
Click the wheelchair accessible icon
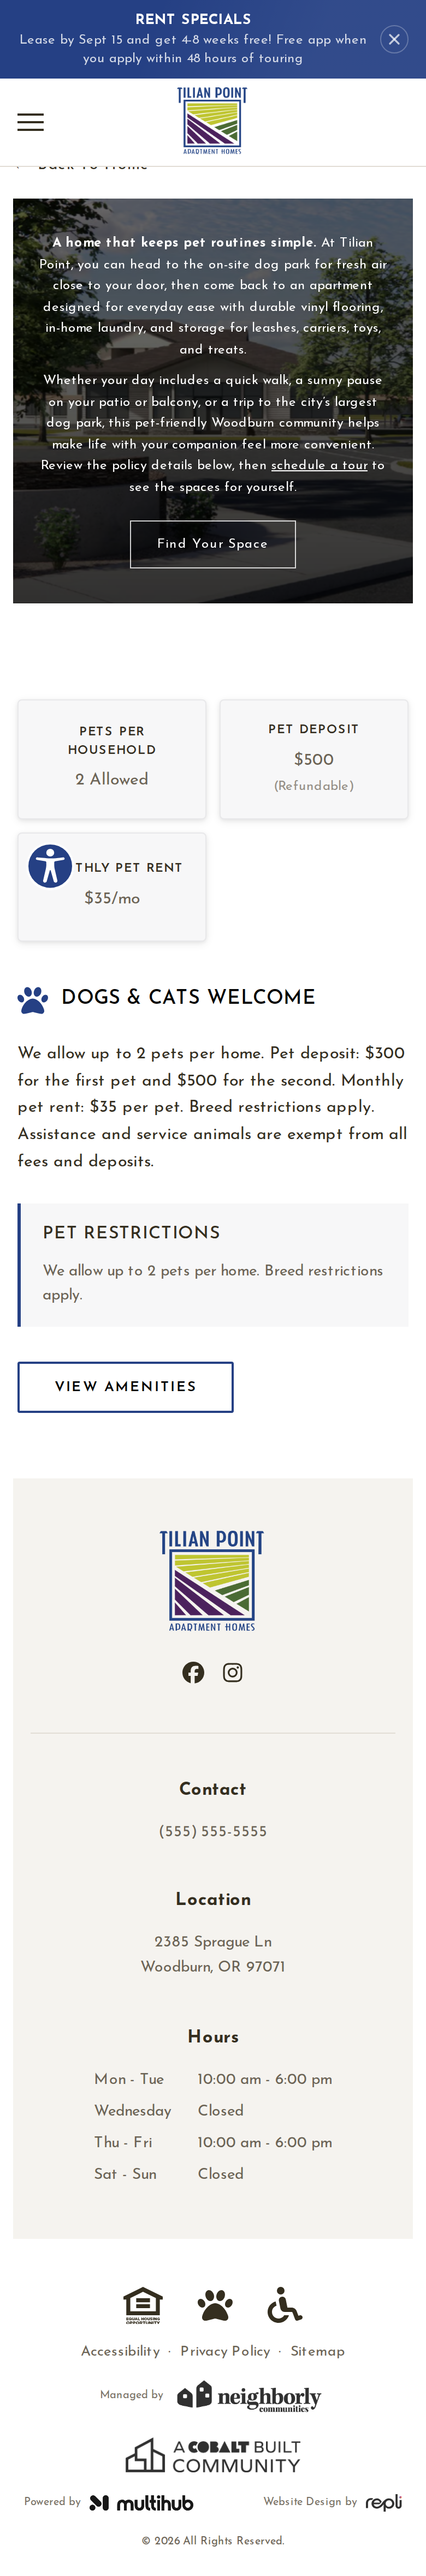click(285, 2305)
